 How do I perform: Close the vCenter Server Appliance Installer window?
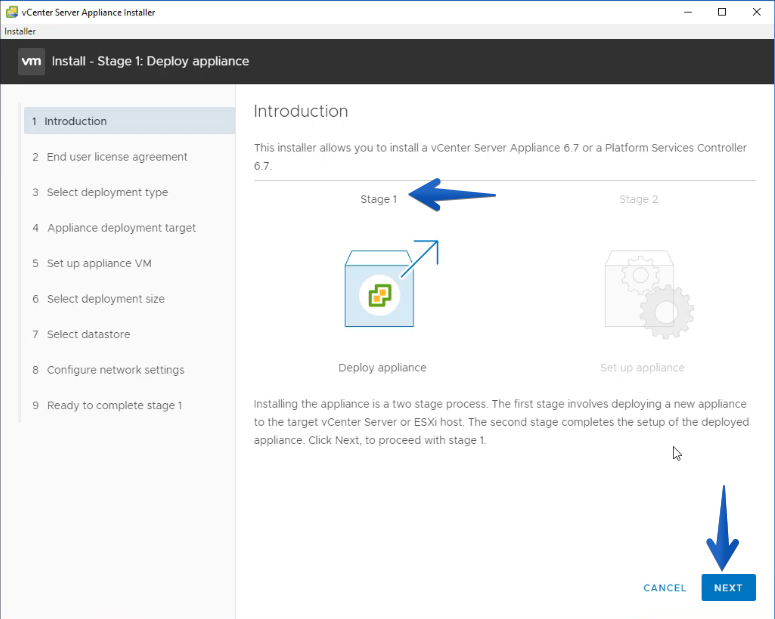point(756,12)
